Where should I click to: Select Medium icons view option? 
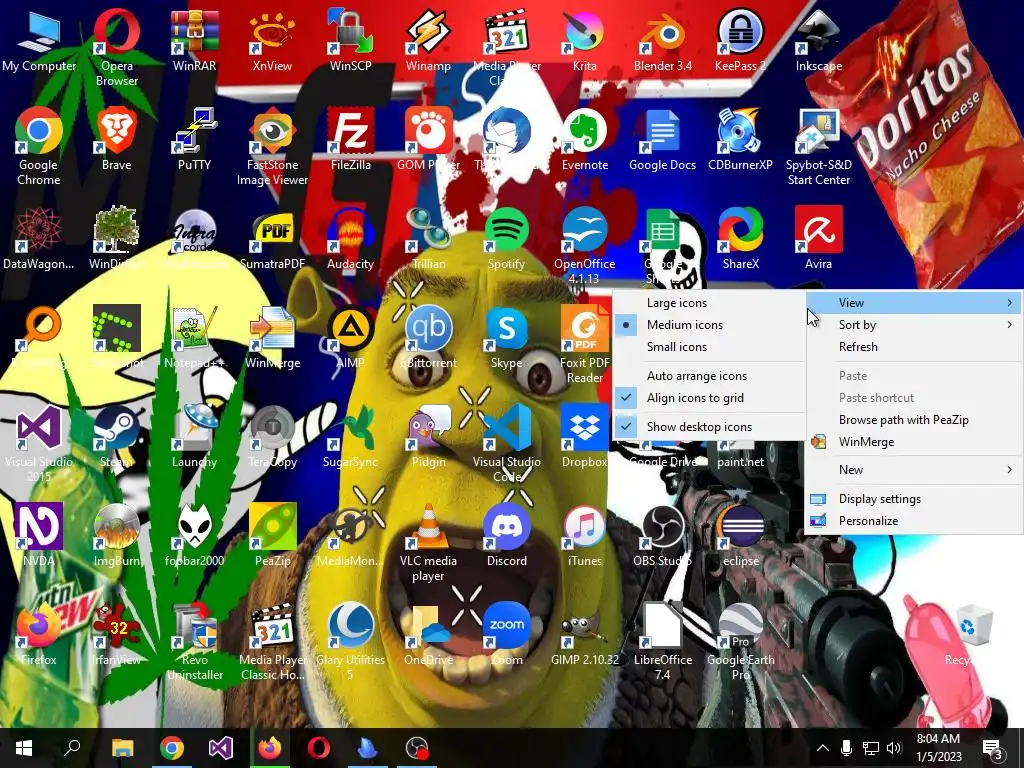[x=709, y=325]
